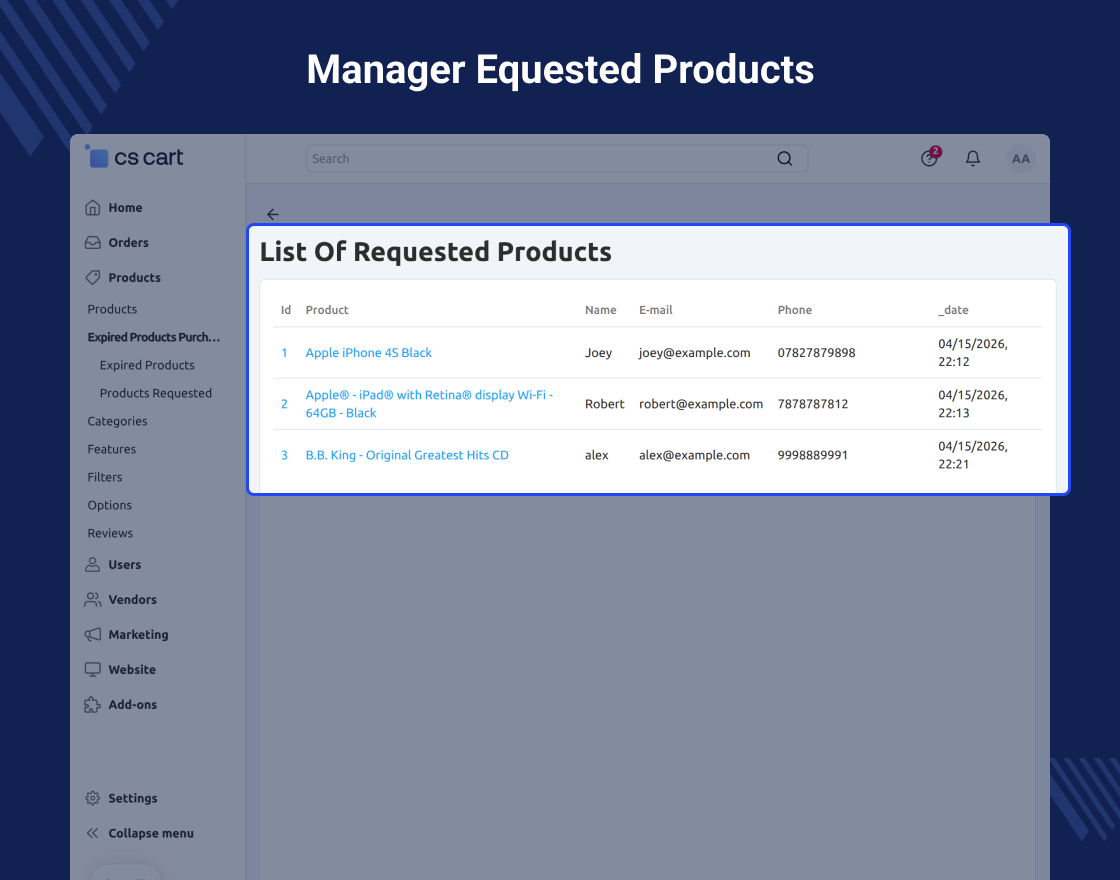Select phone number 9998889991
Viewport: 1120px width, 880px height.
click(813, 455)
